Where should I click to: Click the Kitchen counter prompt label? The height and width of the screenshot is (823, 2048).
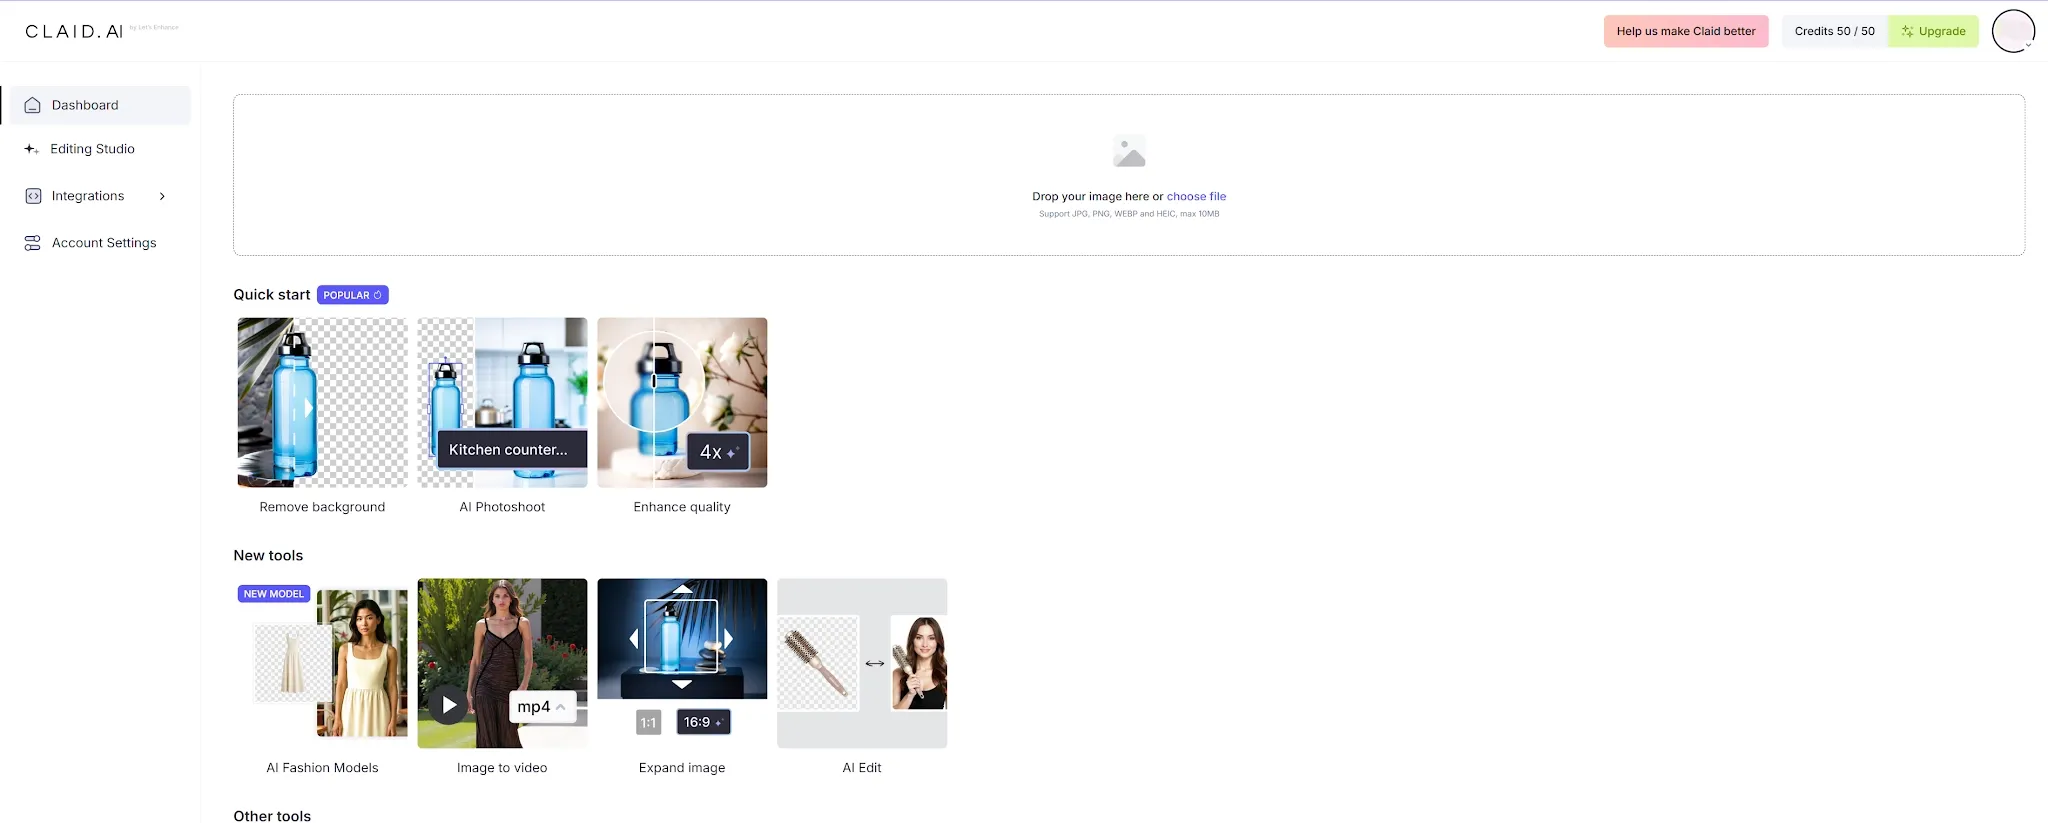point(512,450)
